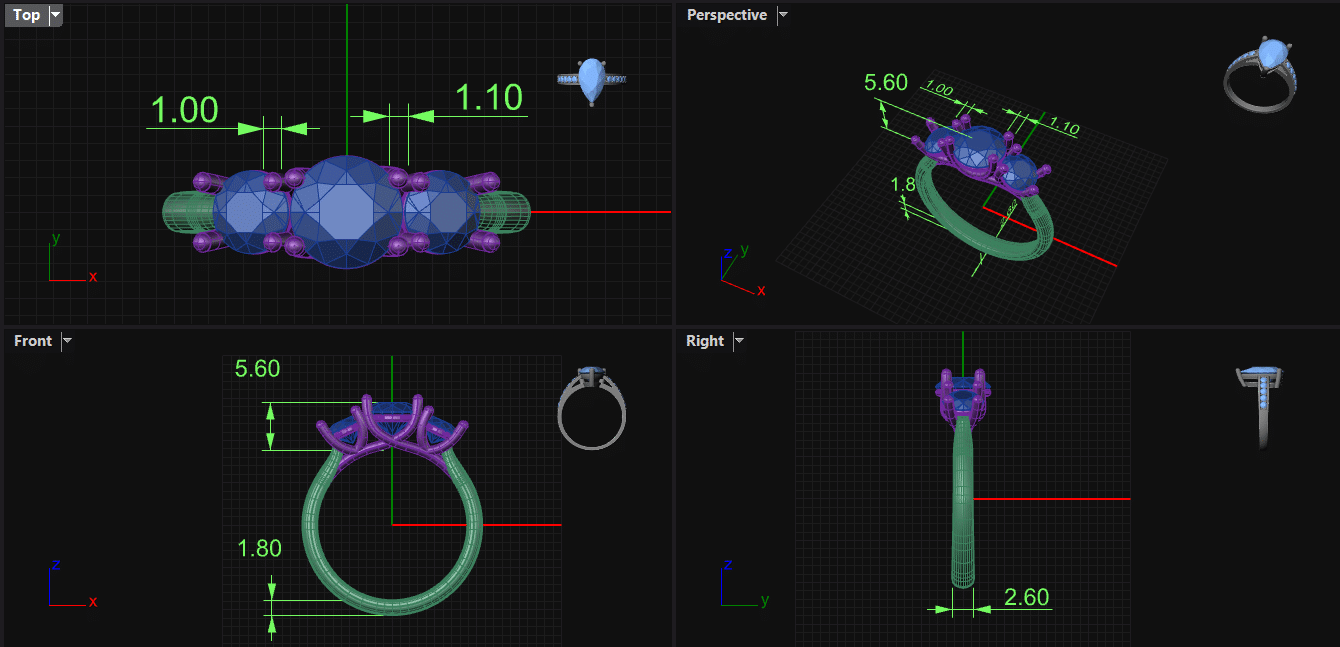Click the Right viewport title label
This screenshot has width=1340, height=647.
tap(705, 341)
